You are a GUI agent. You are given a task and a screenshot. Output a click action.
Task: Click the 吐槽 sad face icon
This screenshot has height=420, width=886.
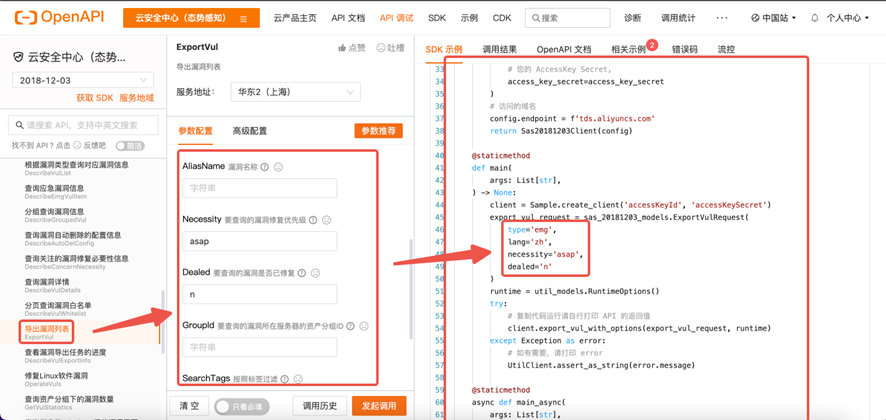pos(380,48)
